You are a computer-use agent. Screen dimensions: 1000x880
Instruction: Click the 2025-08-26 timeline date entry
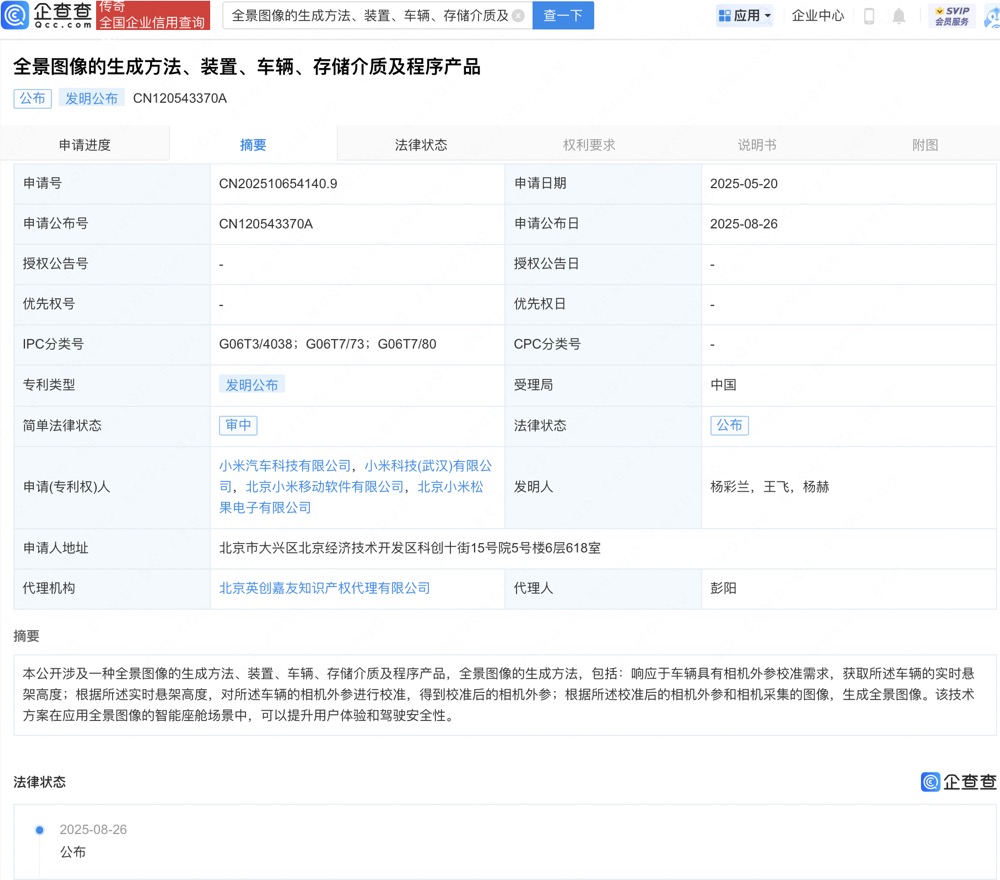point(93,830)
